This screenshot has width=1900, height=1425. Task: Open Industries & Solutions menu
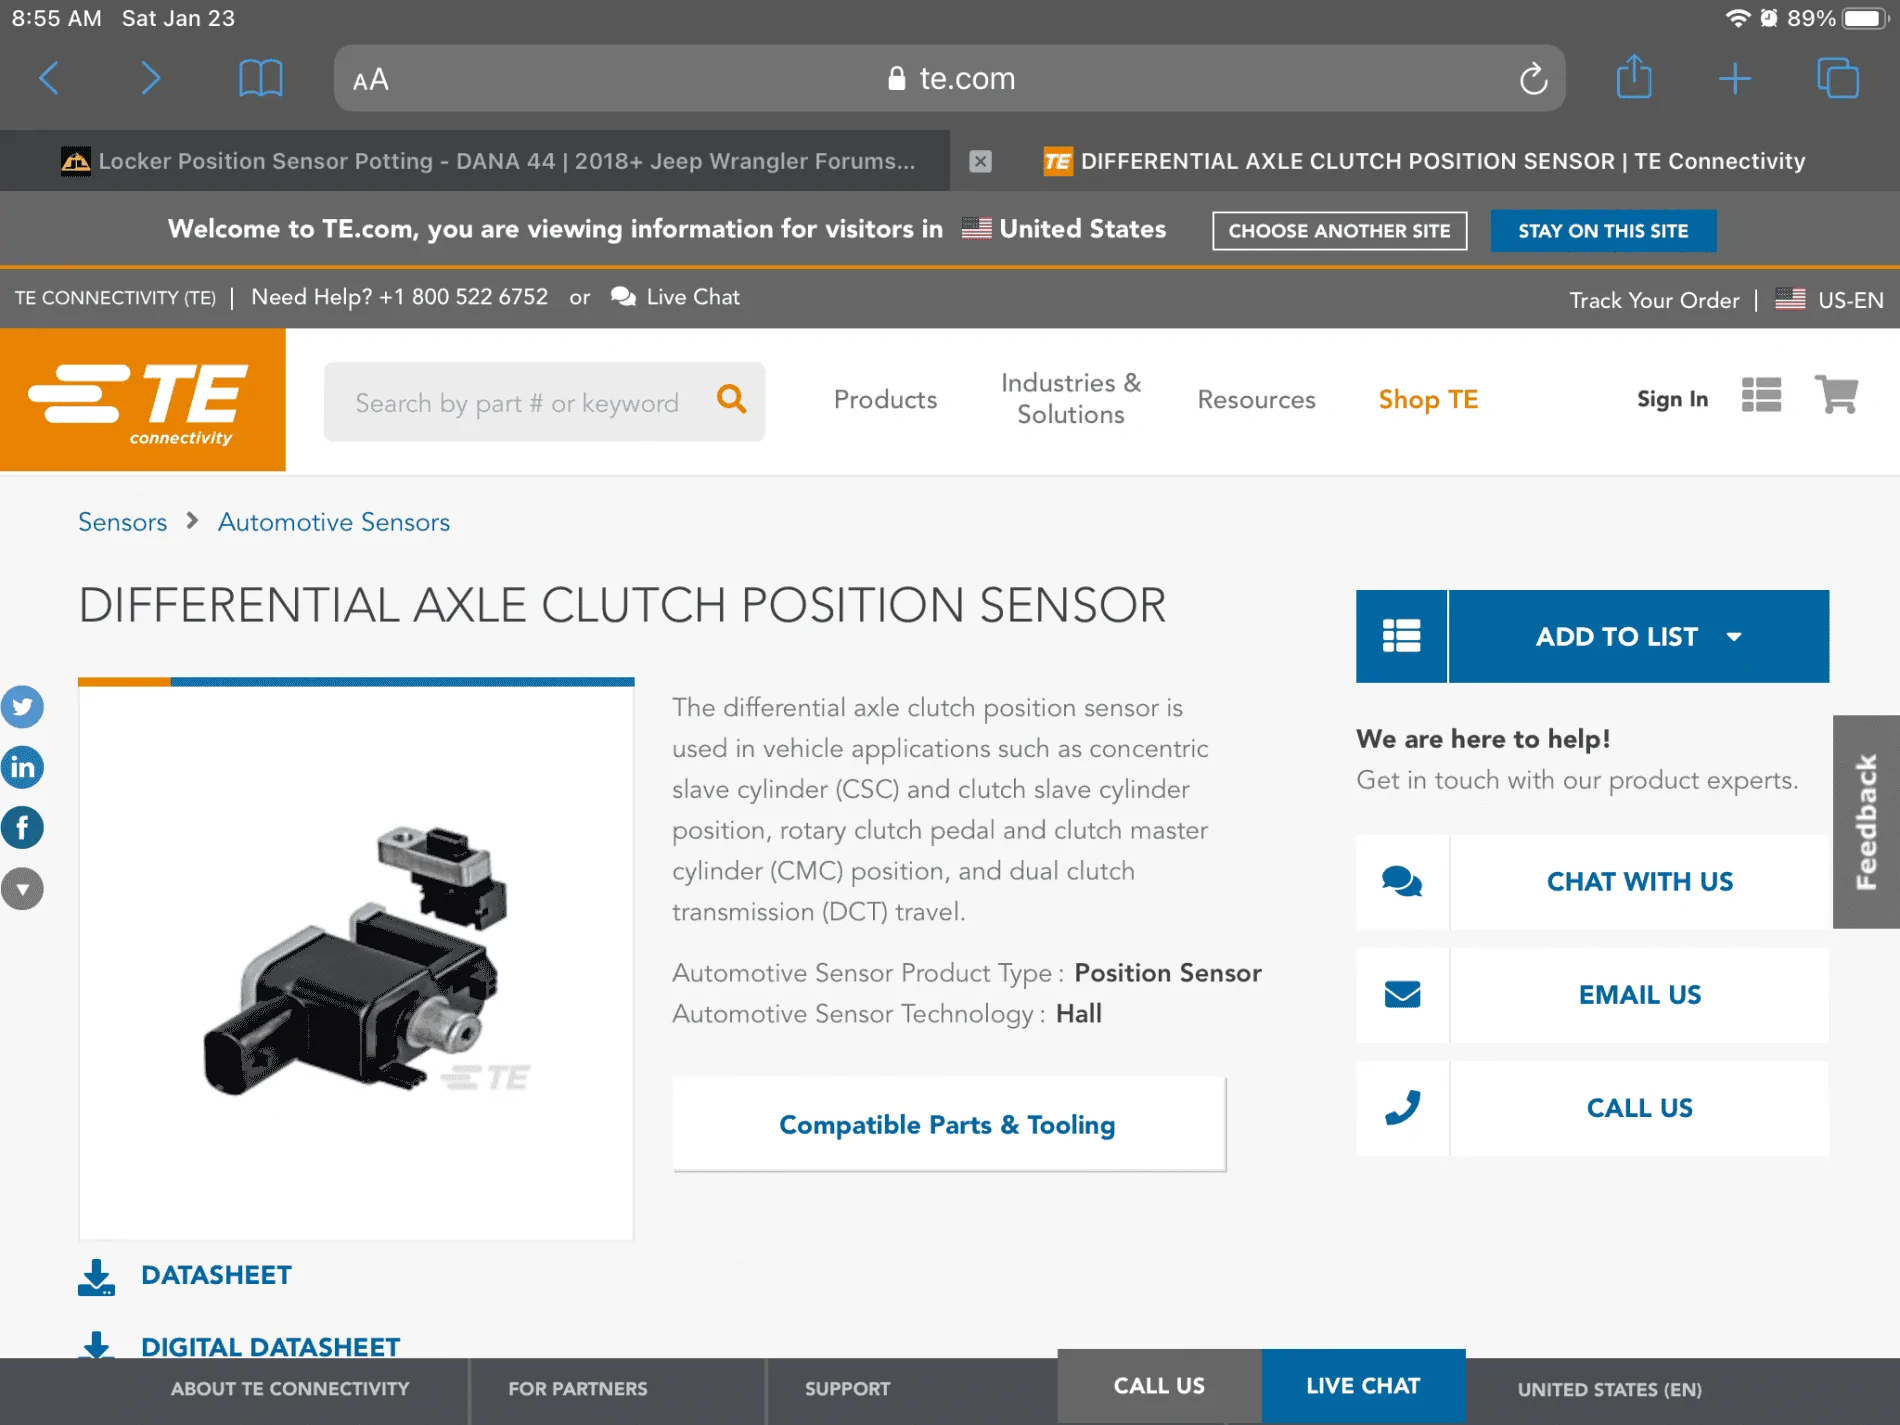(1070, 399)
